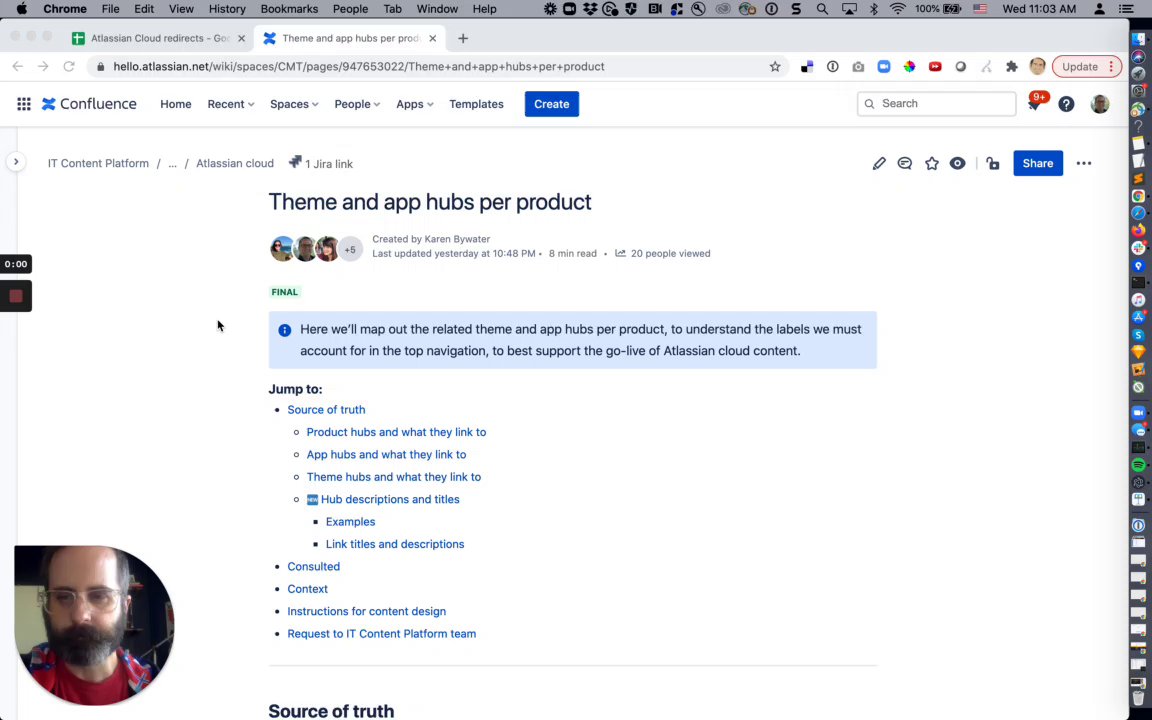
Task: Open page restrictions lock icon
Action: (x=993, y=163)
